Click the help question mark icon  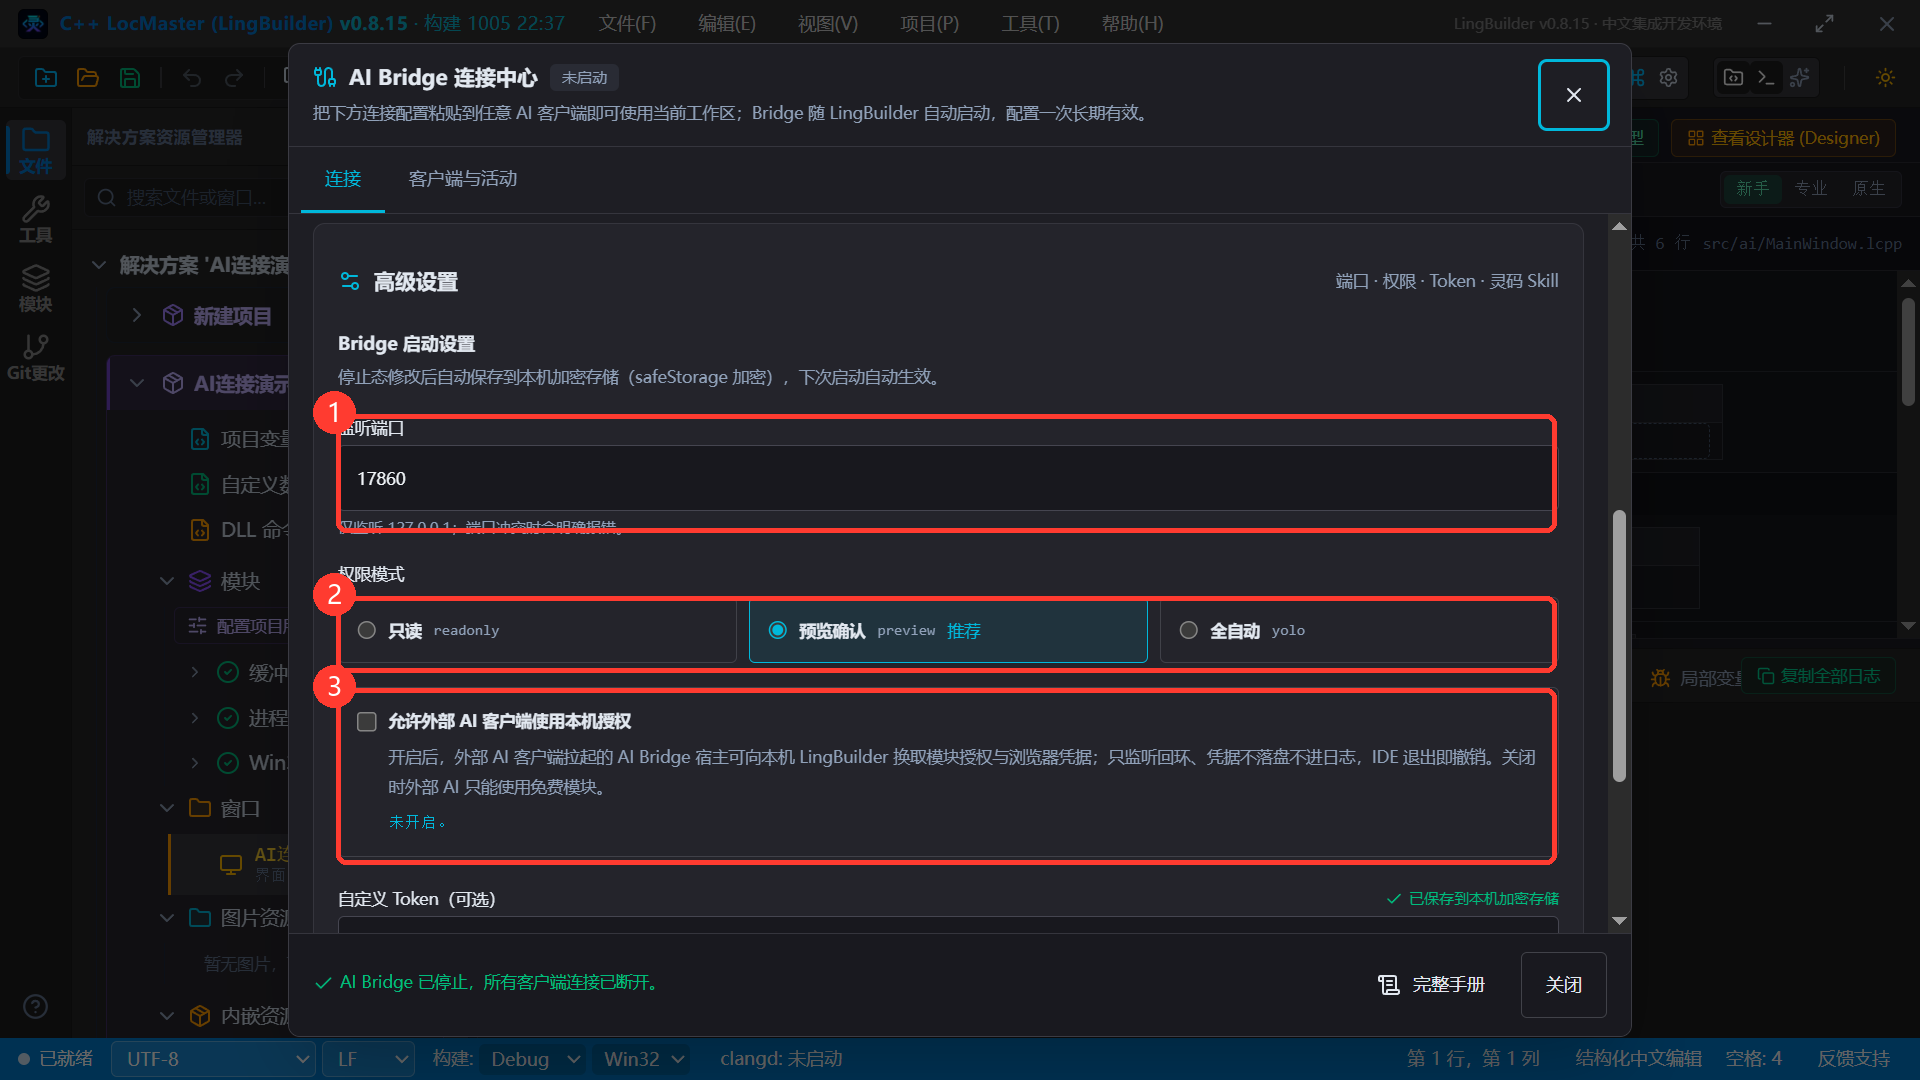[x=36, y=1006]
